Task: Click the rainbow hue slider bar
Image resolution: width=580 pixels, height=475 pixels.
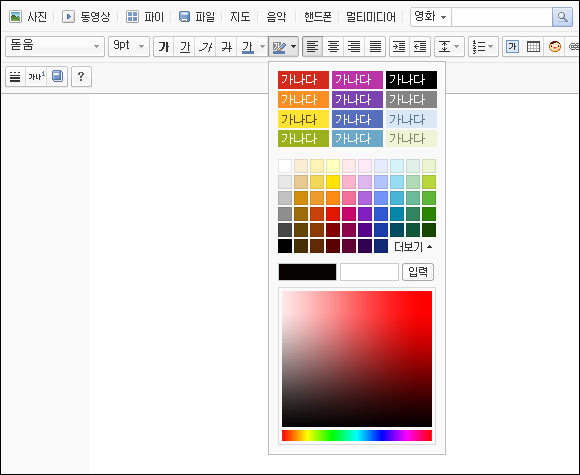Action: click(357, 435)
